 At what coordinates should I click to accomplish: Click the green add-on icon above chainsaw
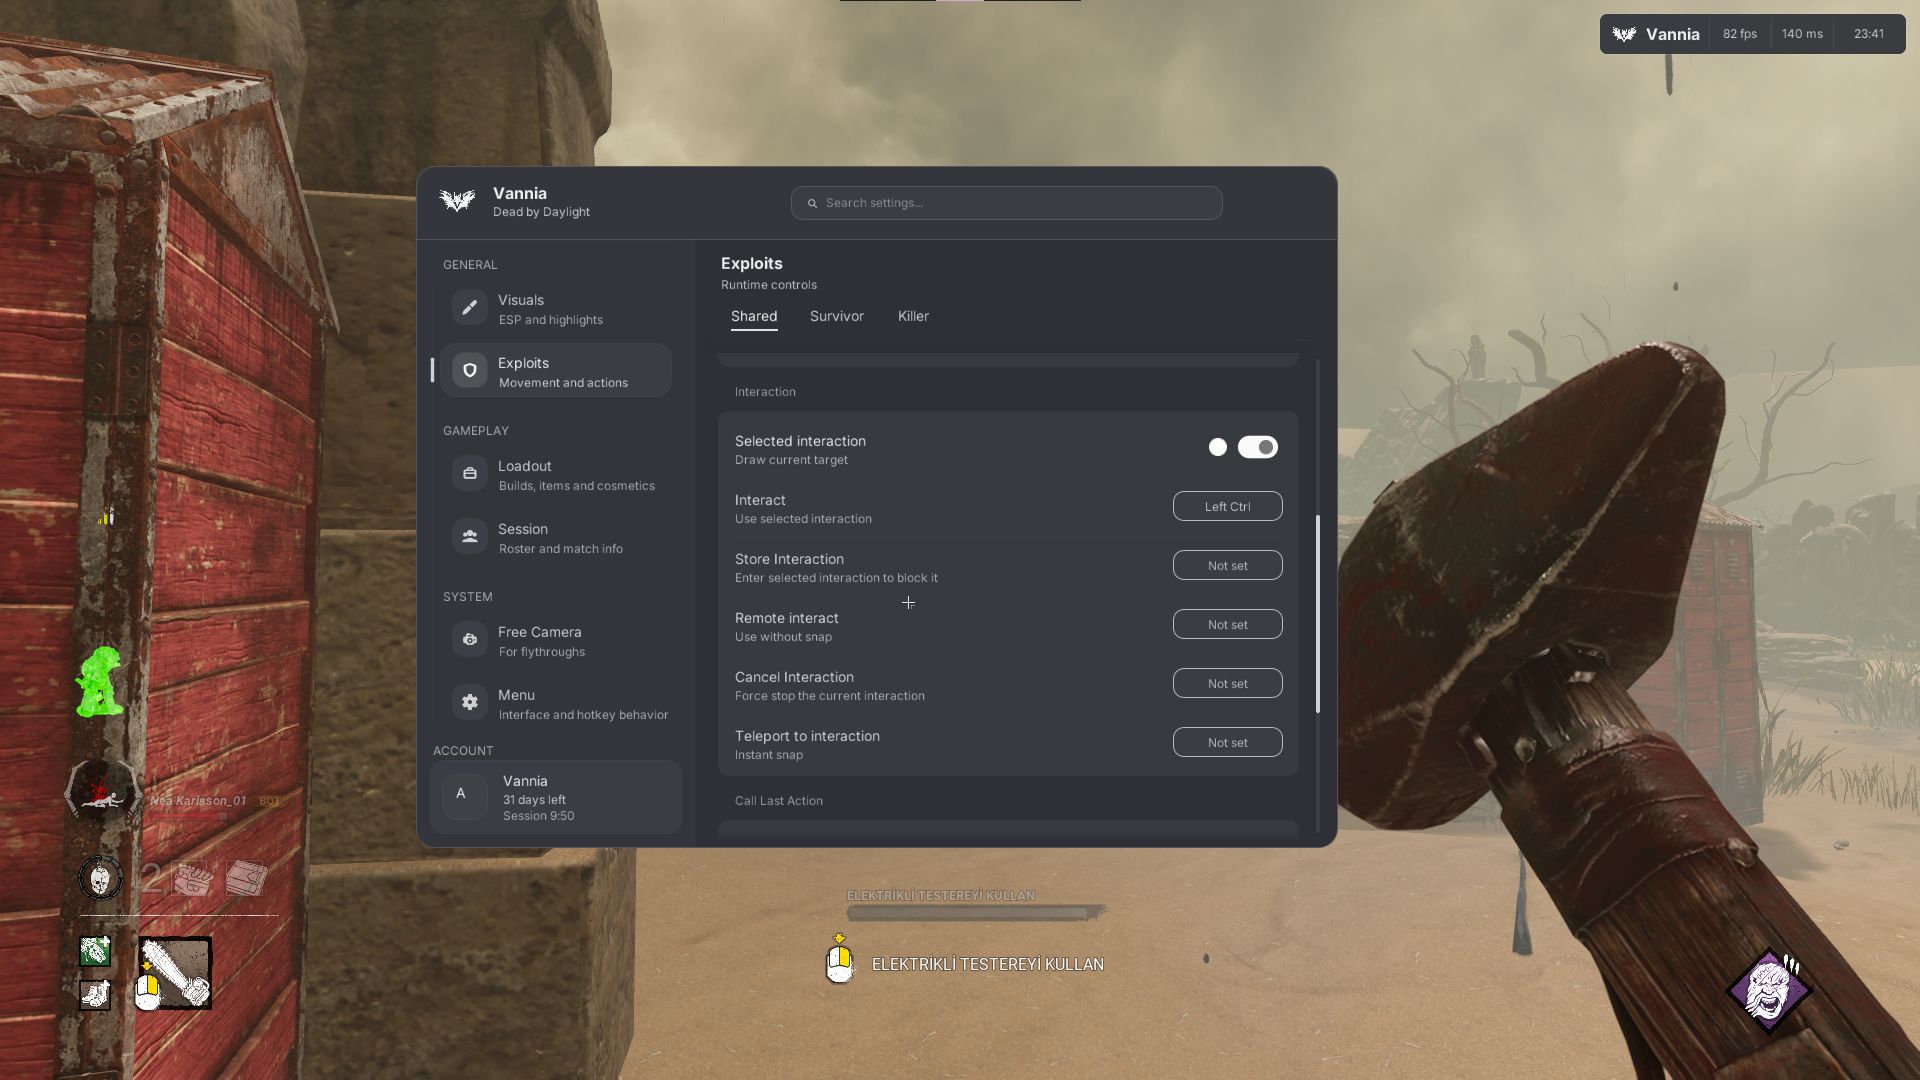(95, 951)
